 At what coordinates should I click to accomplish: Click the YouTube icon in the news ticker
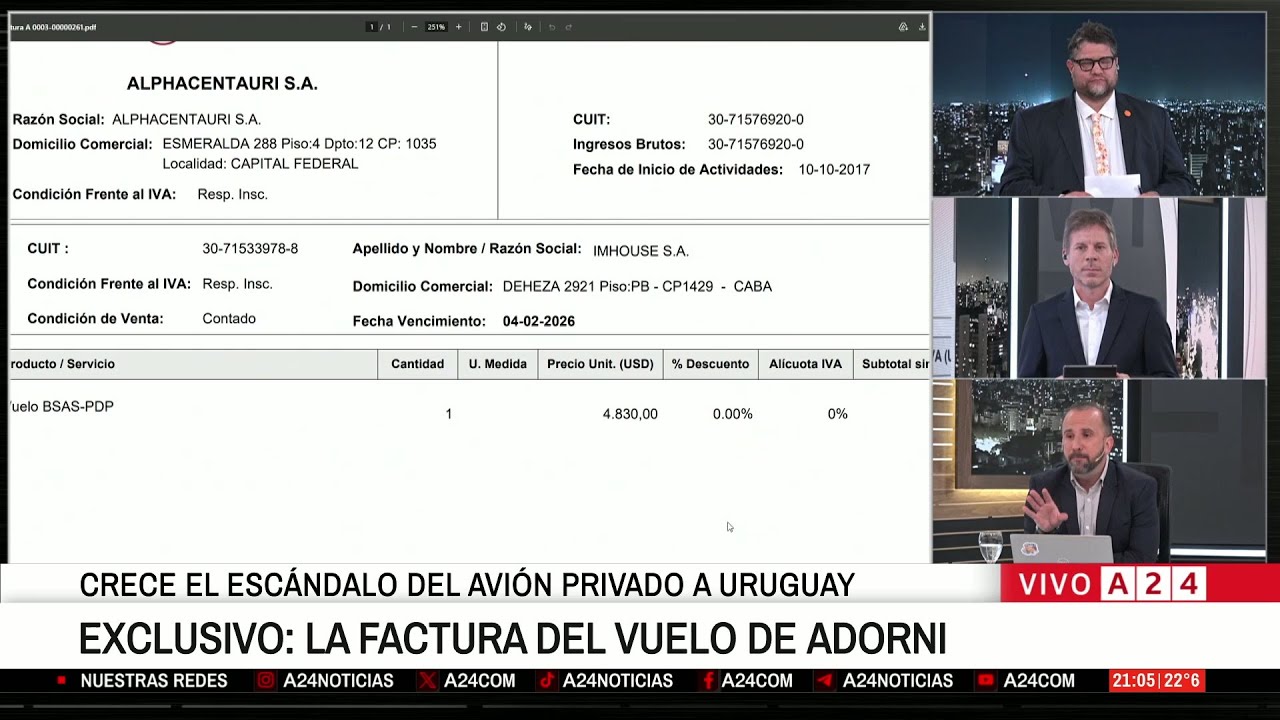[x=986, y=681]
